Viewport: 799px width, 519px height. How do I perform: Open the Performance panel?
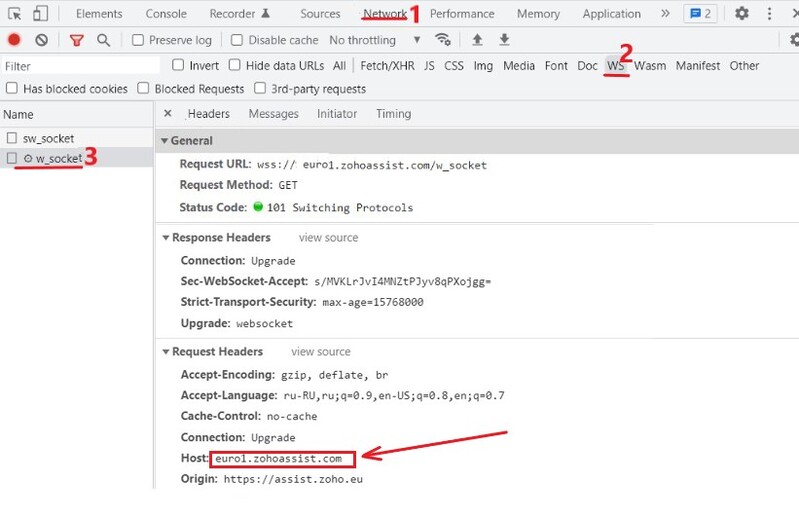click(462, 14)
